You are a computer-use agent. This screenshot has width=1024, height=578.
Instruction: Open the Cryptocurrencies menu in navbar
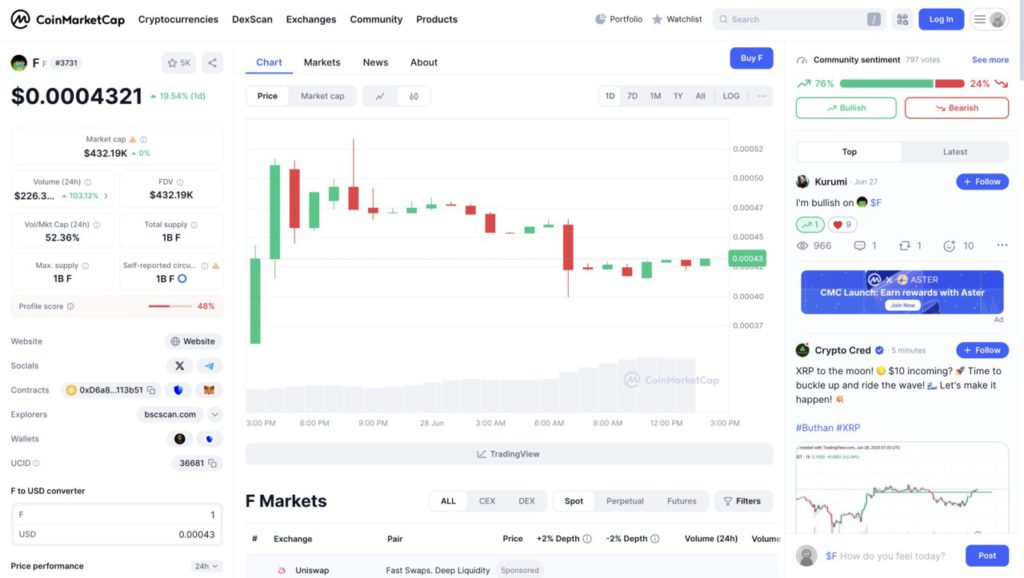coord(178,20)
